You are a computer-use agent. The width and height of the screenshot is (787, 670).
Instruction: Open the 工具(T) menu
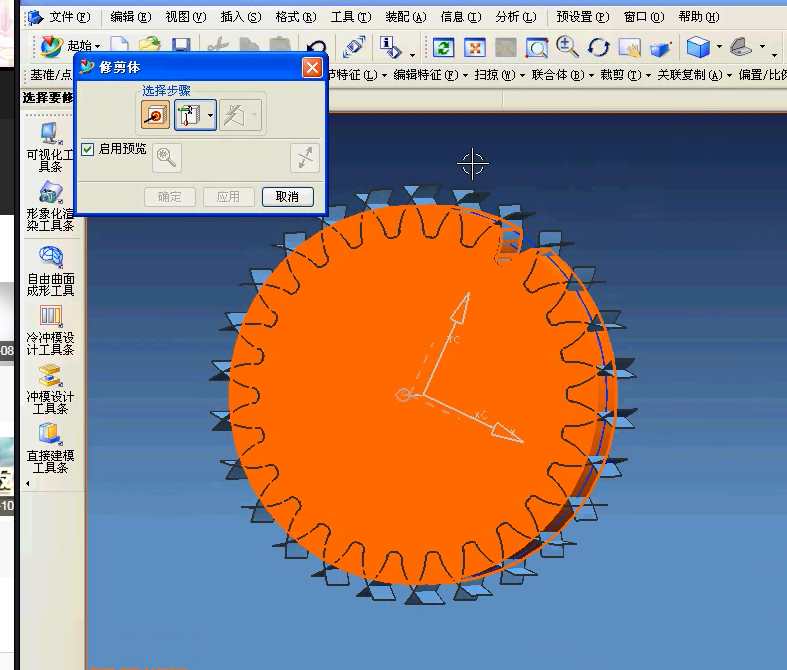(351, 17)
